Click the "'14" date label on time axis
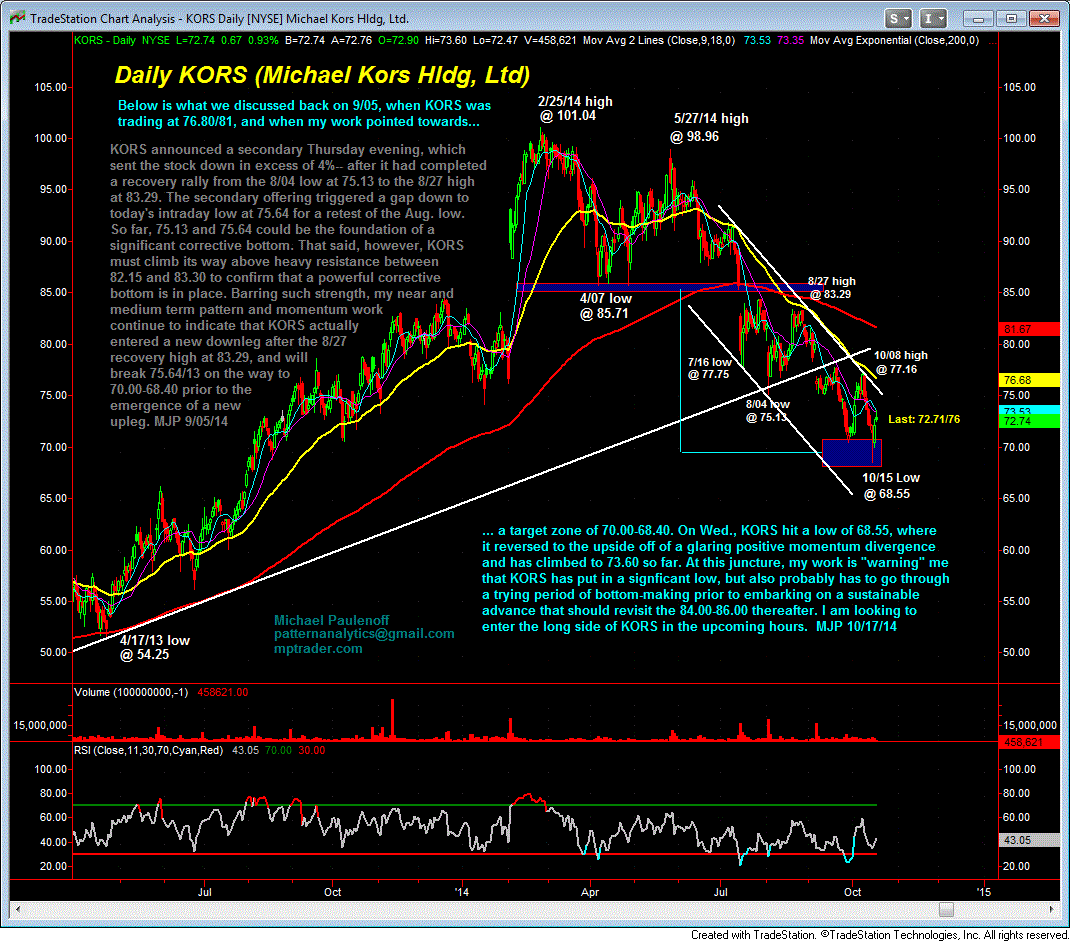This screenshot has height=941, width=1070. coord(462,892)
